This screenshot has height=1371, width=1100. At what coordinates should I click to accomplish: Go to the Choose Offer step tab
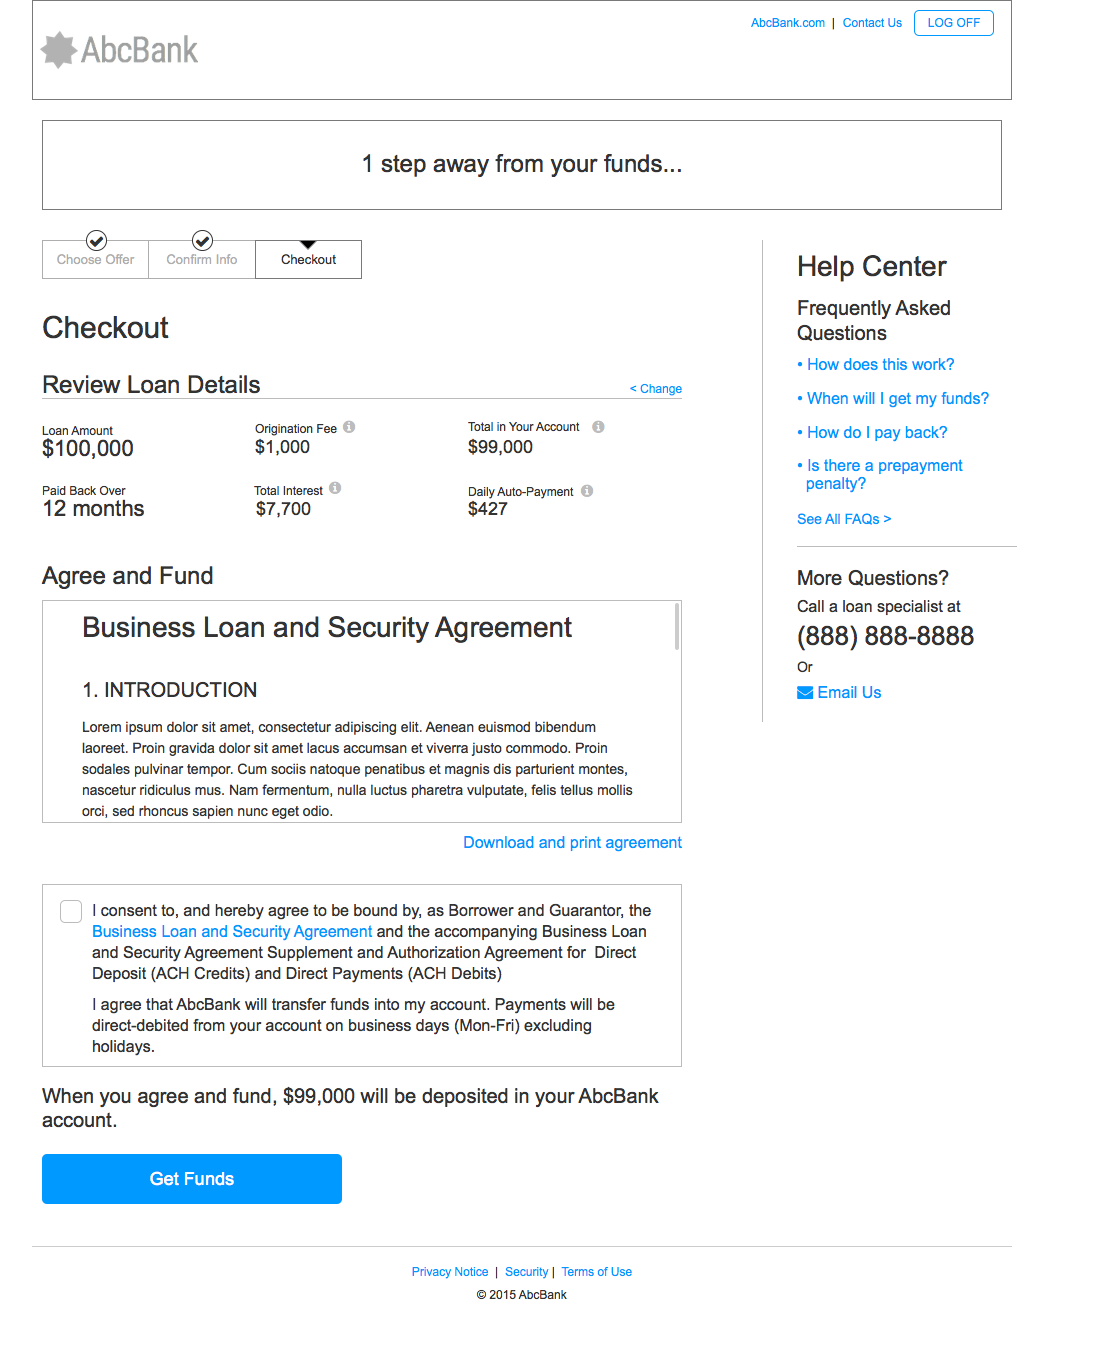95,260
